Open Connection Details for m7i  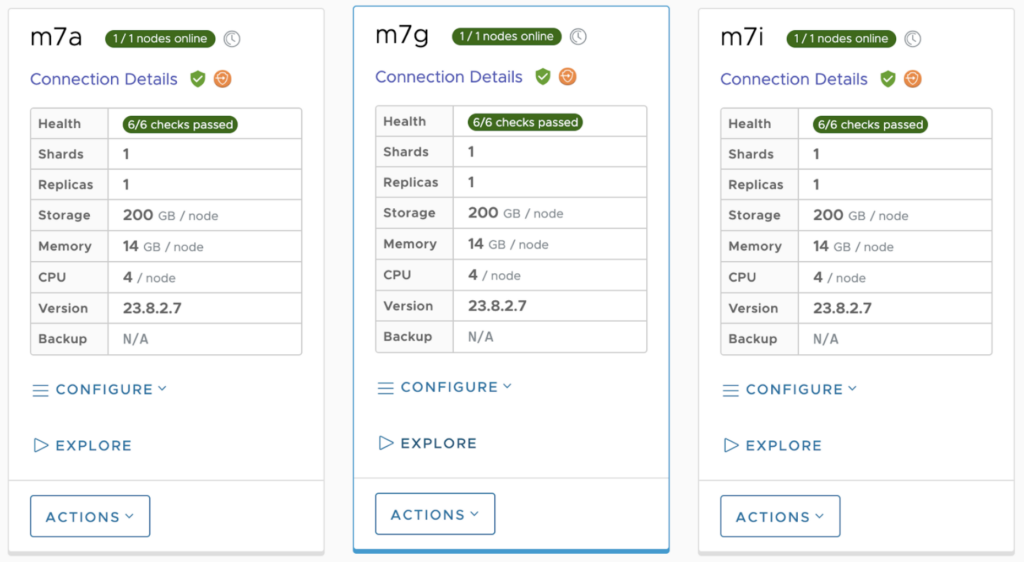pyautogui.click(x=794, y=79)
